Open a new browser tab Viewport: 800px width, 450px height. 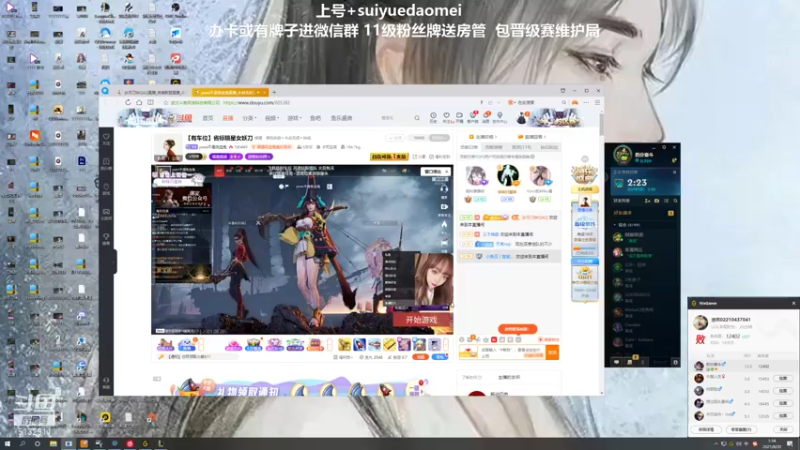(274, 92)
